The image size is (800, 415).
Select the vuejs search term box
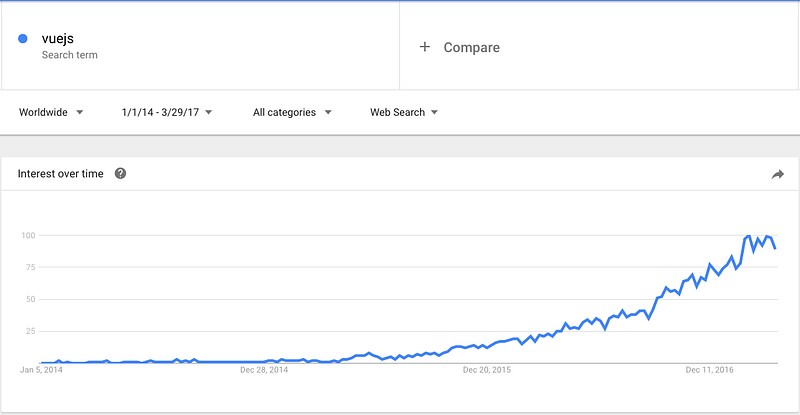[200, 46]
